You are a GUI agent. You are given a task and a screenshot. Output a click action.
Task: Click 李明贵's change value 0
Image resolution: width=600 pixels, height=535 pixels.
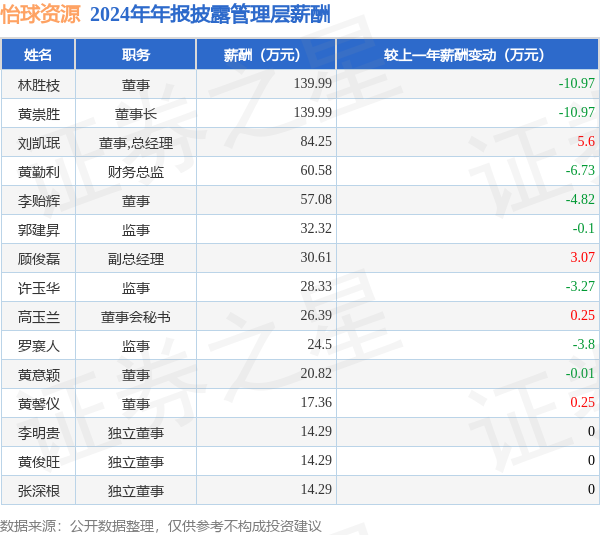(x=592, y=431)
